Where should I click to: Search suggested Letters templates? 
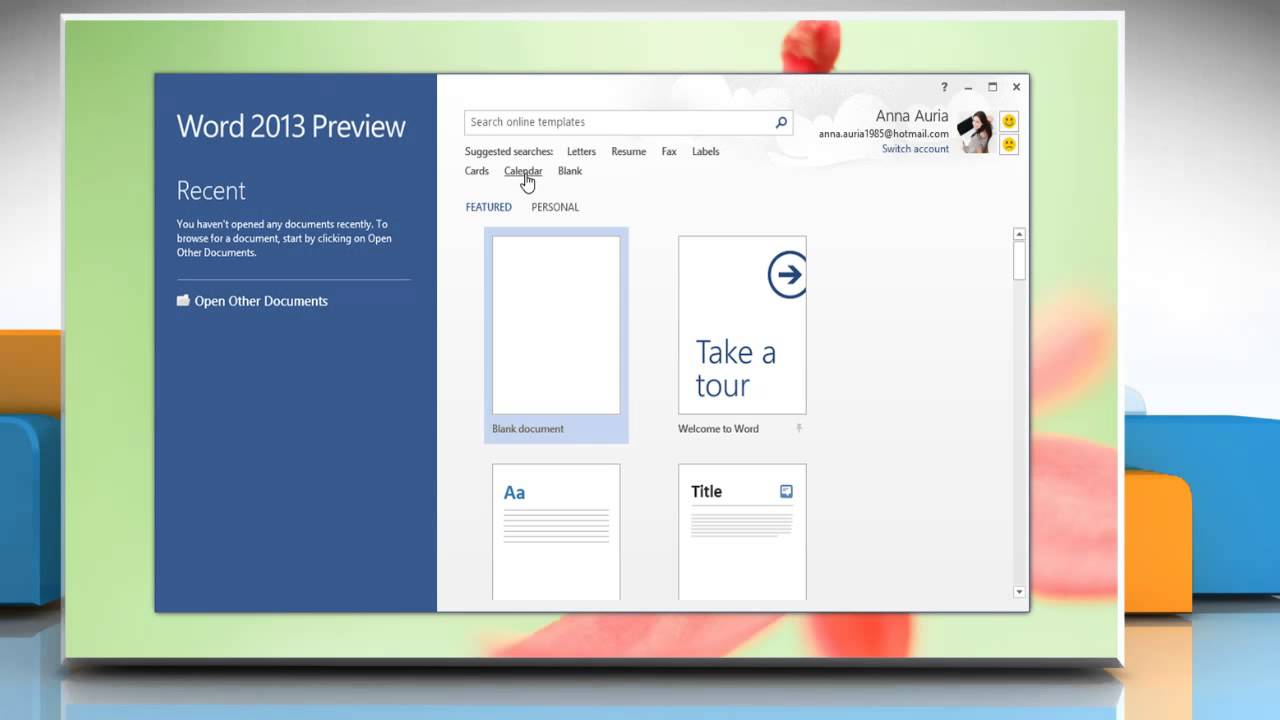[x=581, y=152]
